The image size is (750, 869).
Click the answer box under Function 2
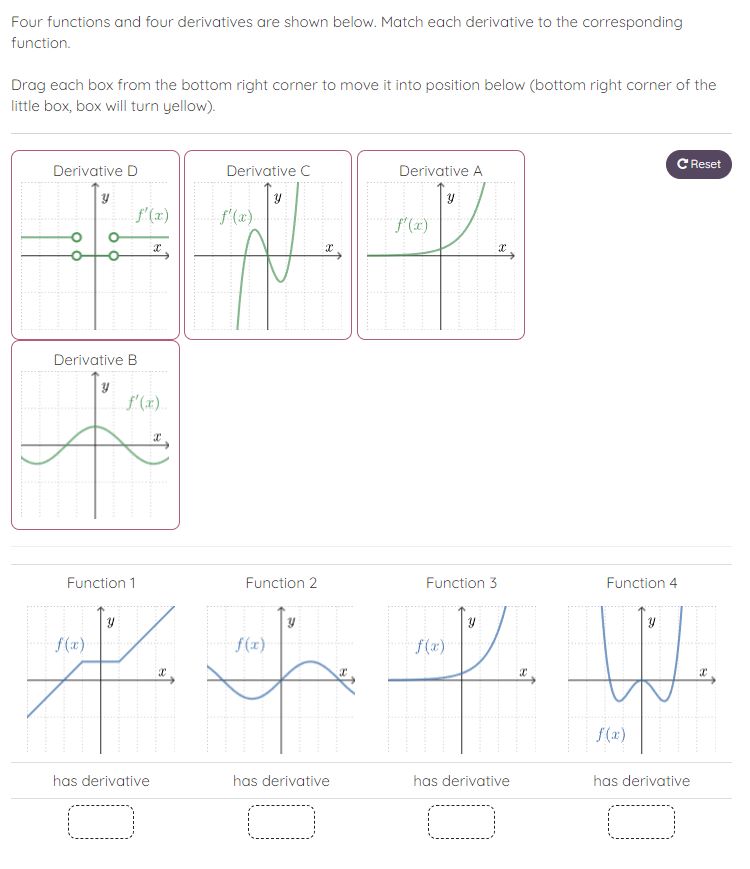(x=281, y=820)
